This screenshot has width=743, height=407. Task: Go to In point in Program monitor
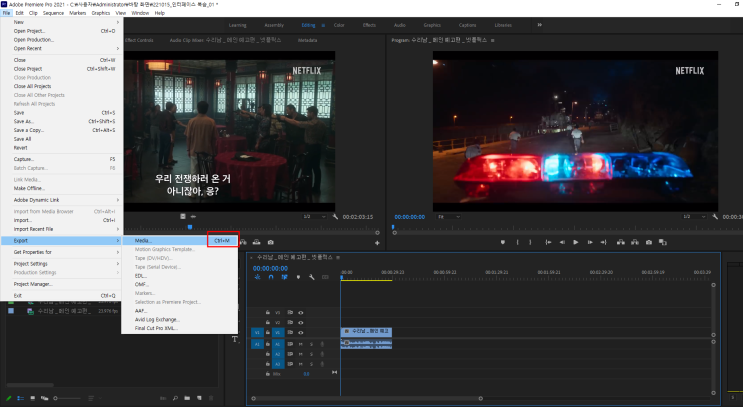point(548,242)
